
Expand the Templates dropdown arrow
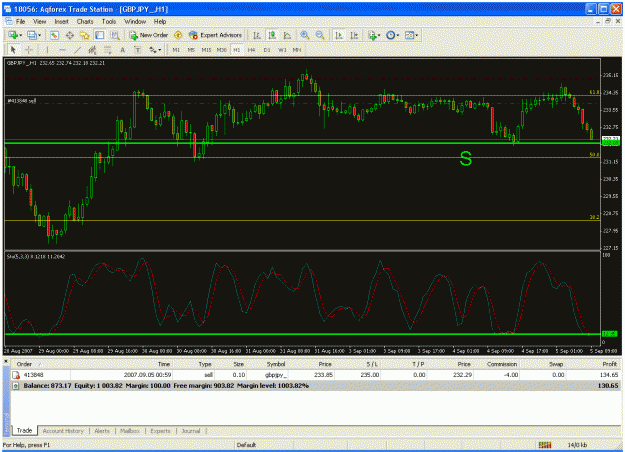[417, 35]
